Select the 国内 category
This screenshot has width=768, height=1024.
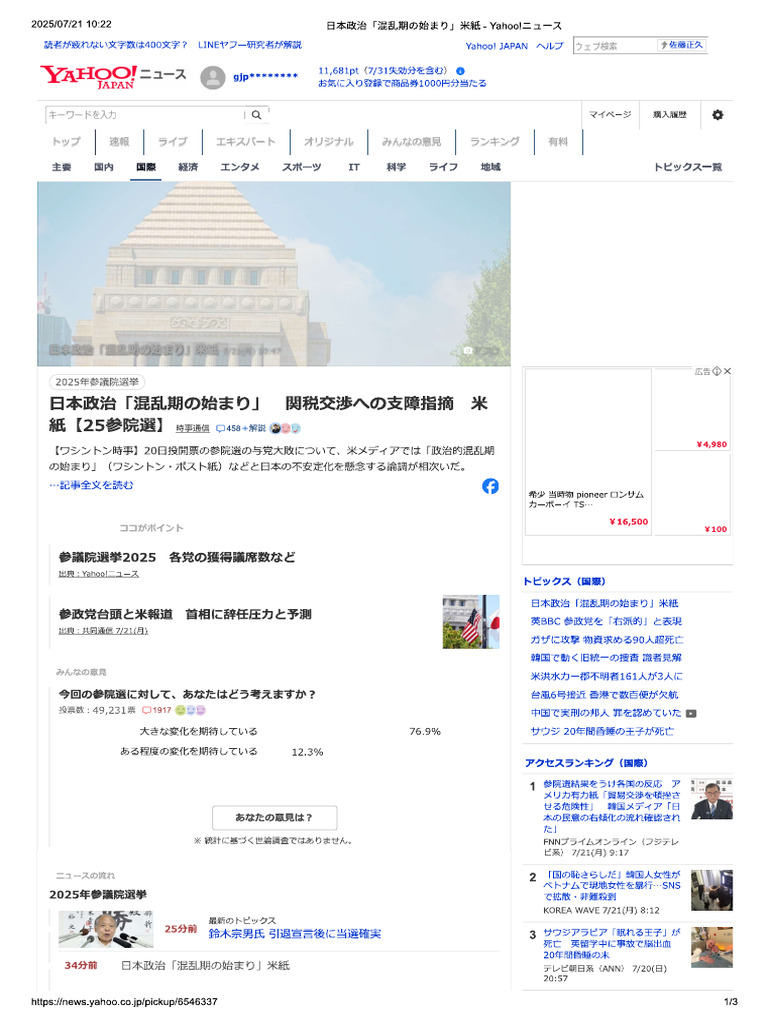[103, 167]
